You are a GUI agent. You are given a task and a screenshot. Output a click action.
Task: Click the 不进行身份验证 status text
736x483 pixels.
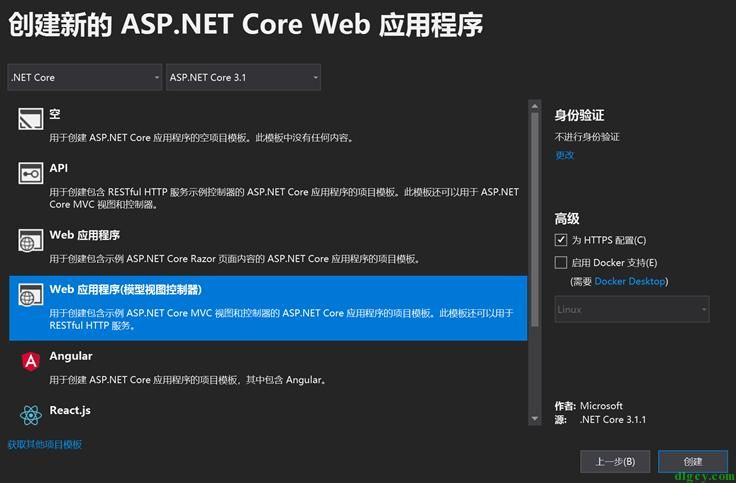[587, 137]
